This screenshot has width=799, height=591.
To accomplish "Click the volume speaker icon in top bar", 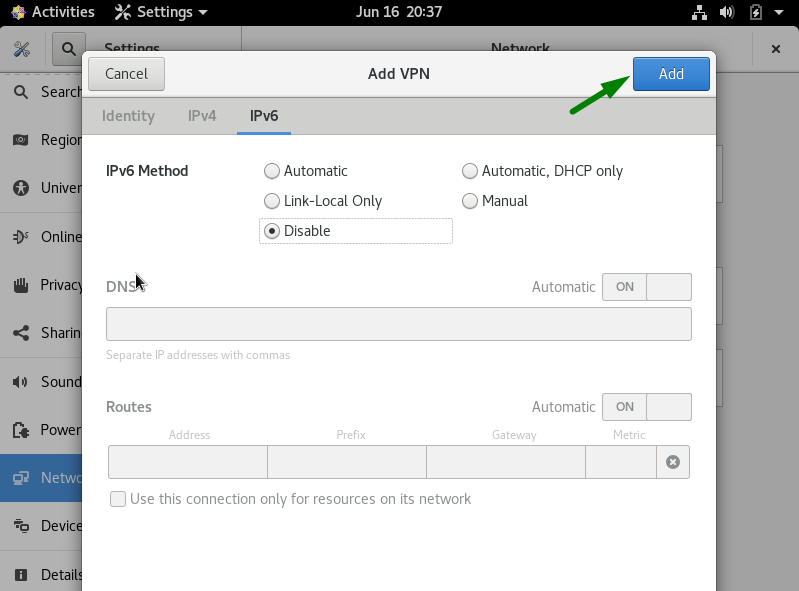I will point(727,12).
